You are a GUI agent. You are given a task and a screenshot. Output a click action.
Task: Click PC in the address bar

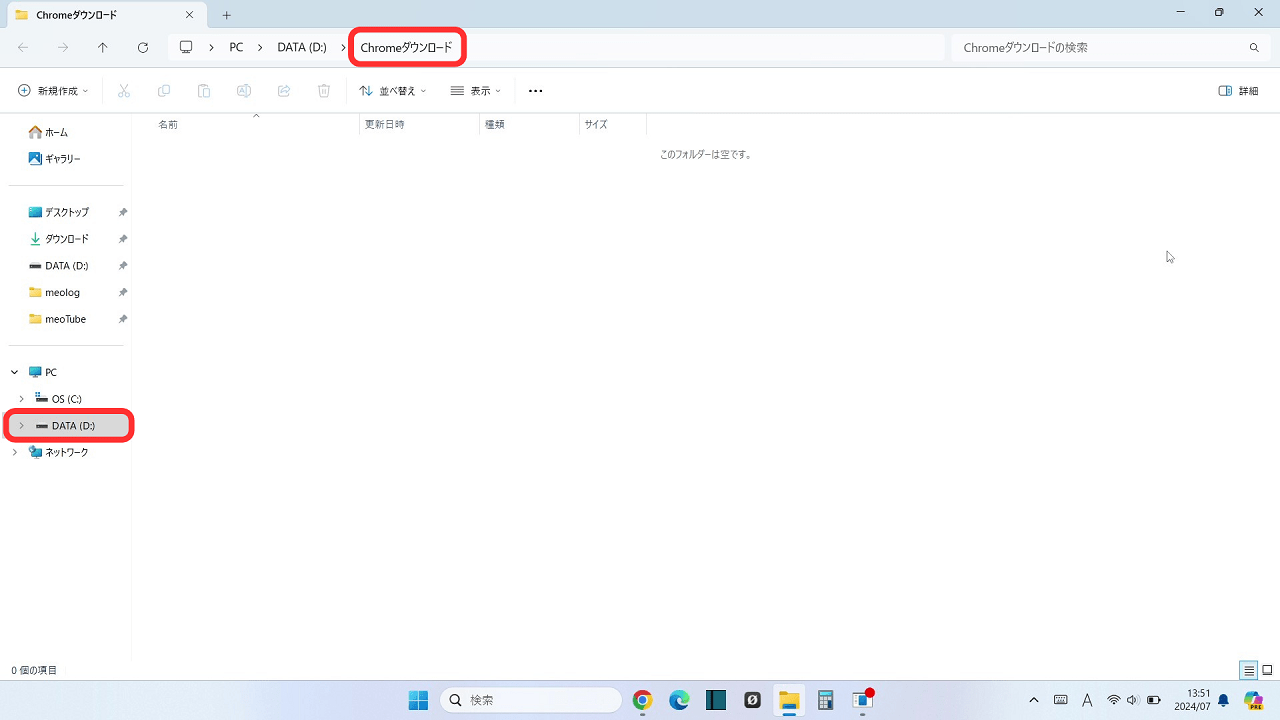(236, 47)
